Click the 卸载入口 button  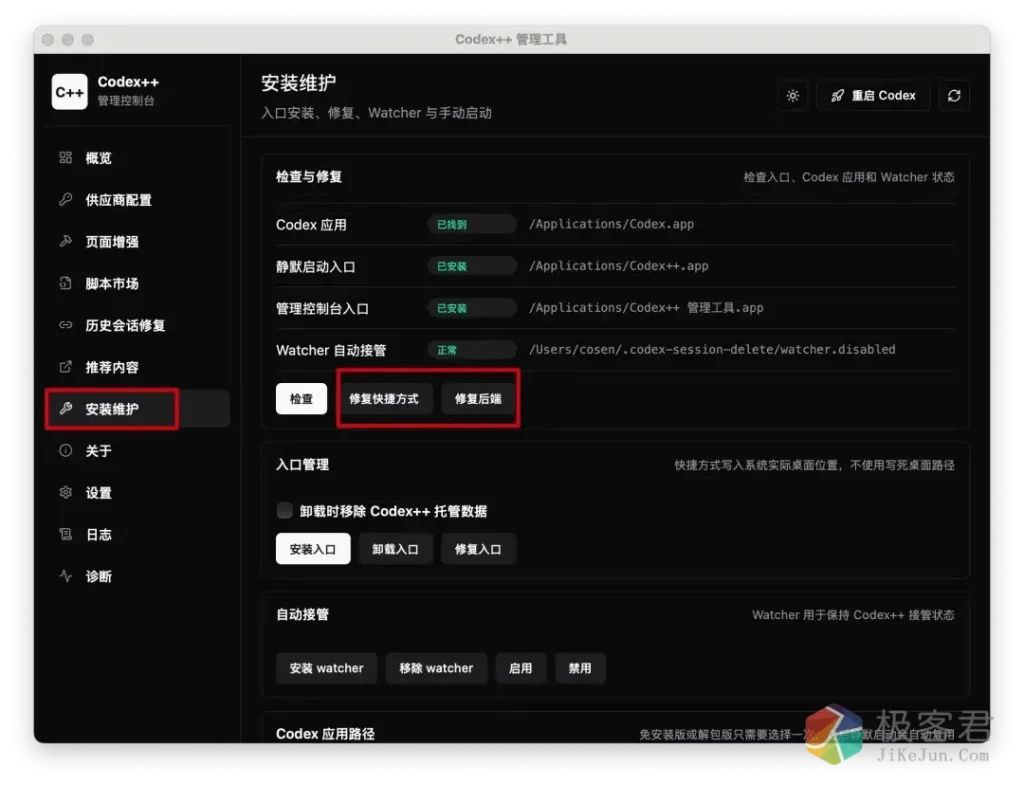click(x=395, y=549)
